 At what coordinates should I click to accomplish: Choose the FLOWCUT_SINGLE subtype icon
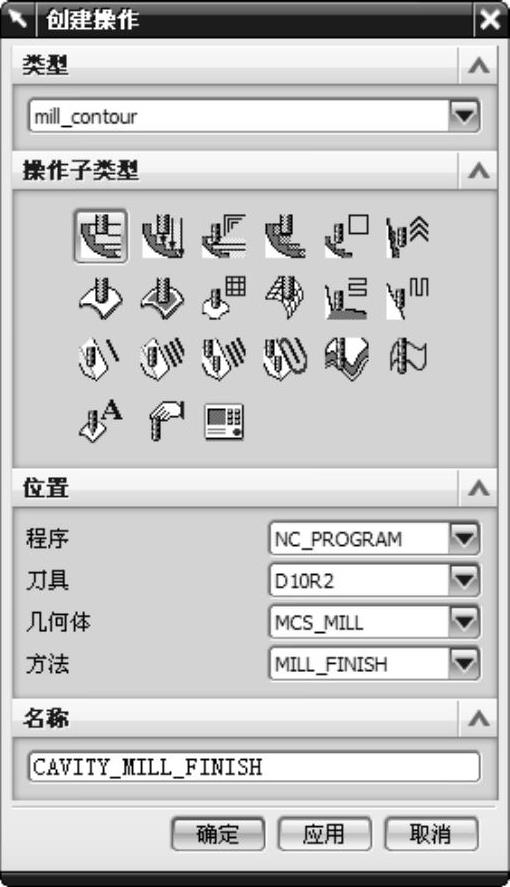coord(101,359)
